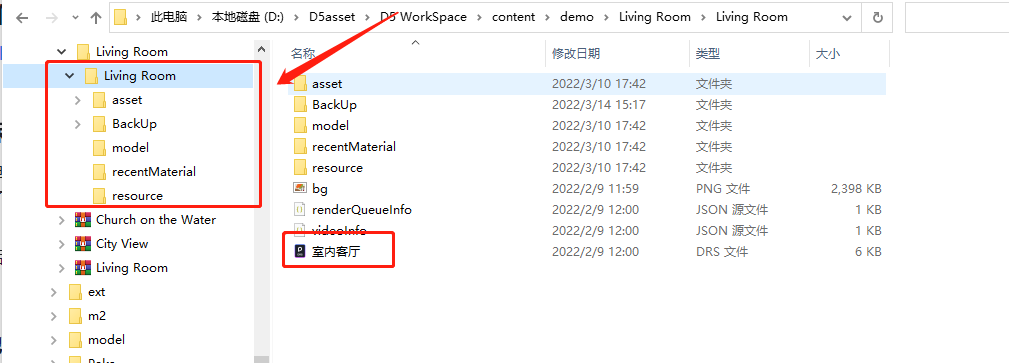Sort by 修改日期 column header
Image resolution: width=1009 pixels, height=363 pixels.
[x=576, y=54]
